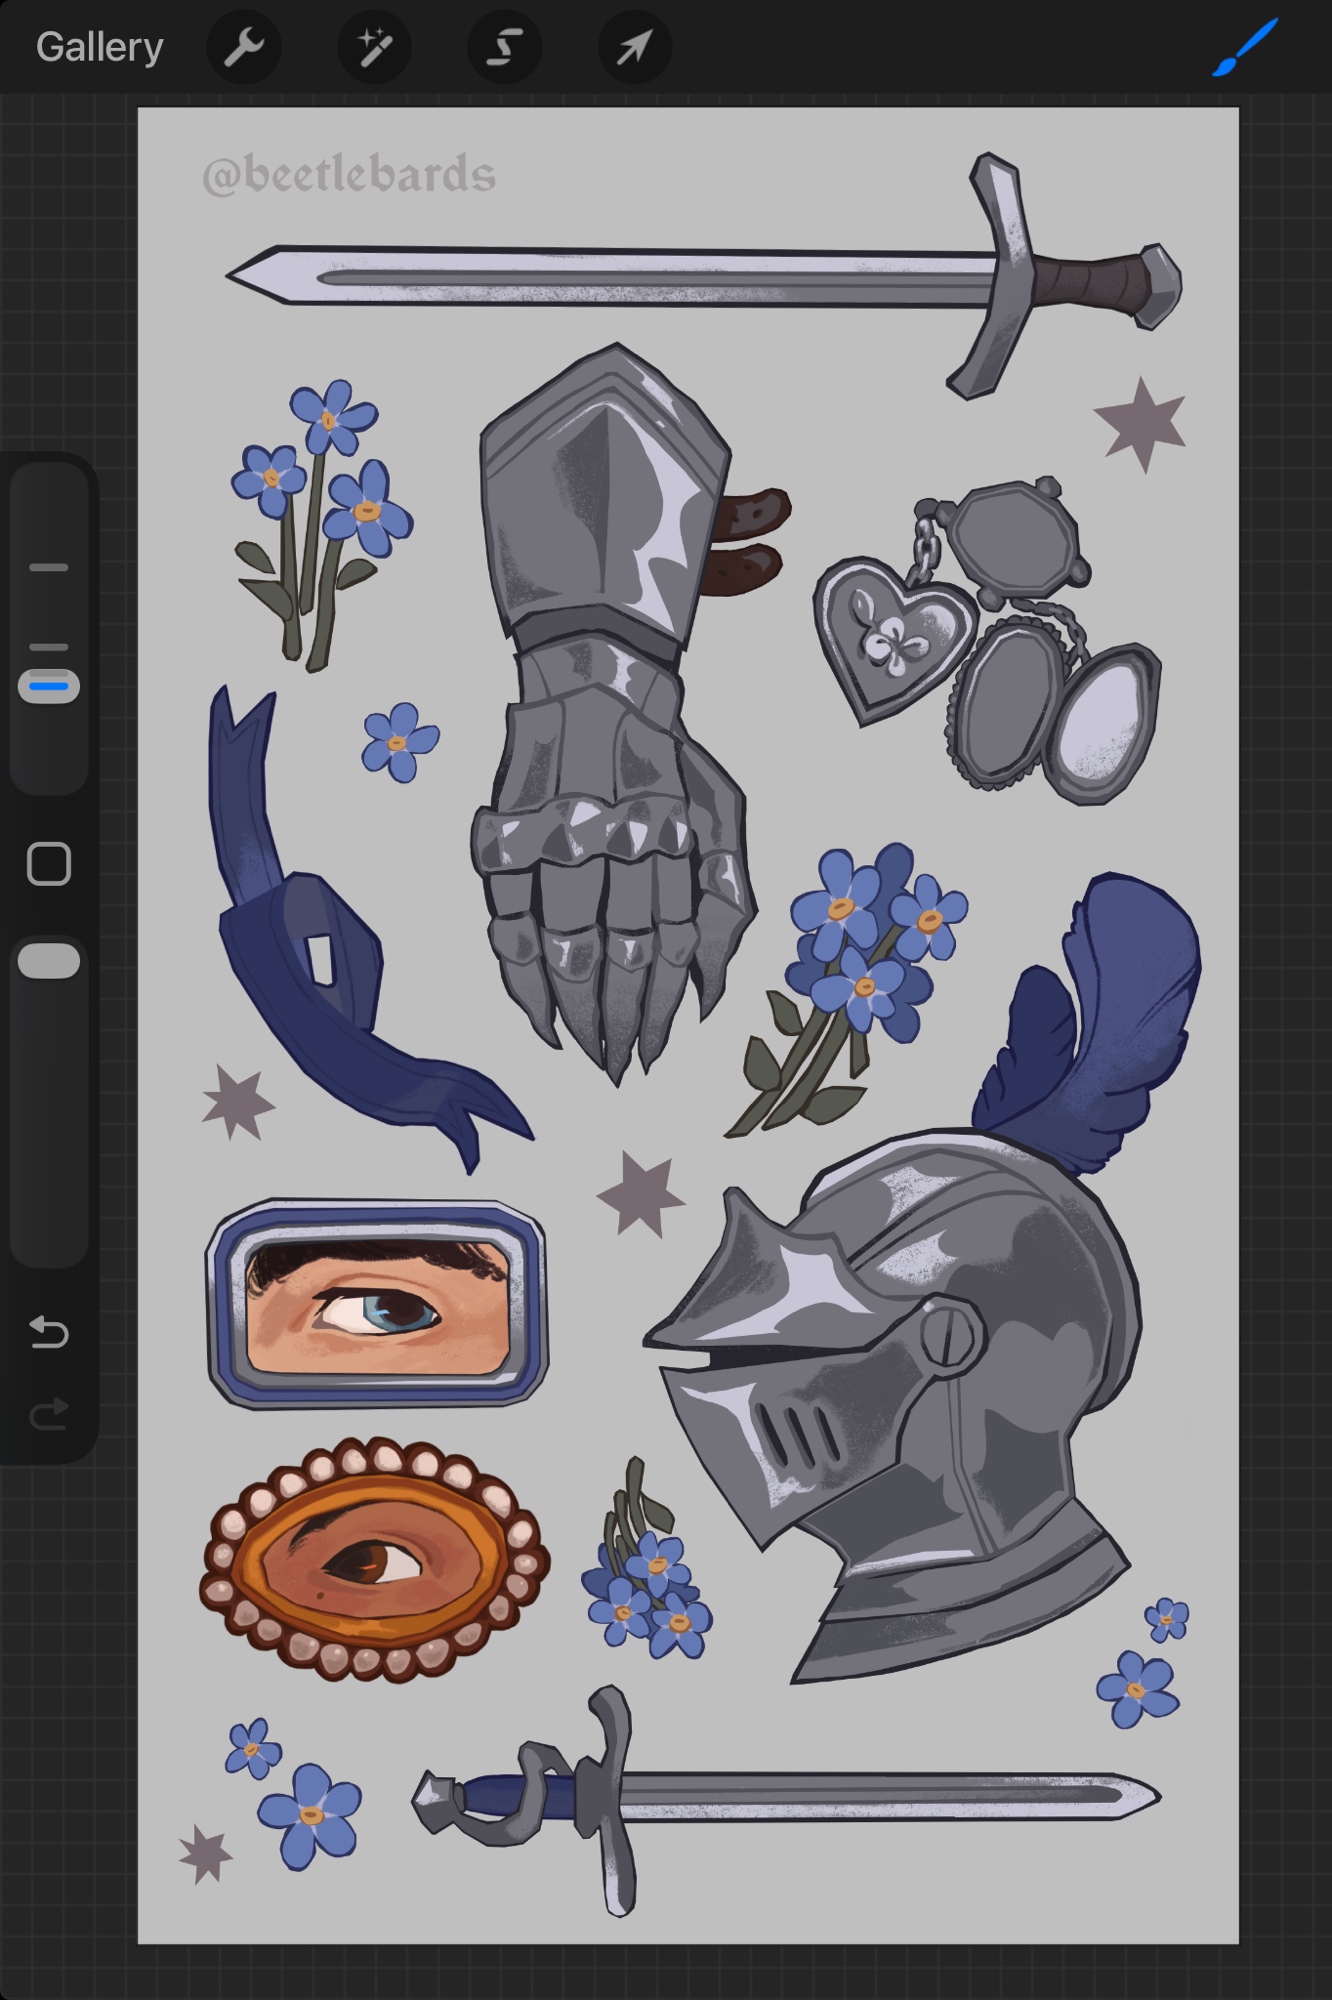The width and height of the screenshot is (1332, 2000).
Task: Tap the Redo arrow in sidebar
Action: click(x=49, y=1413)
